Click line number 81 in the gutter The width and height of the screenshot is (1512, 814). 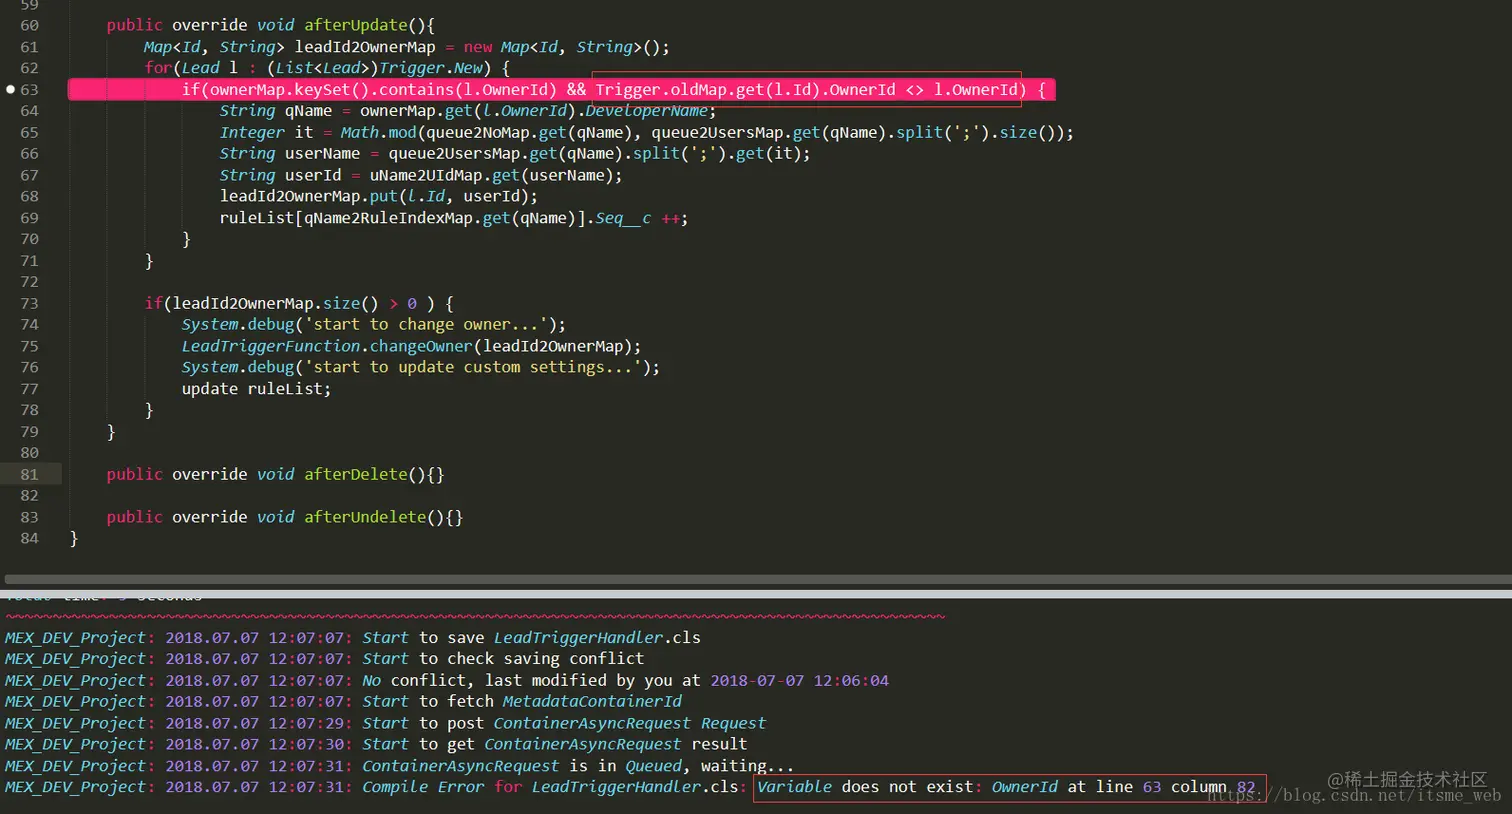[29, 474]
